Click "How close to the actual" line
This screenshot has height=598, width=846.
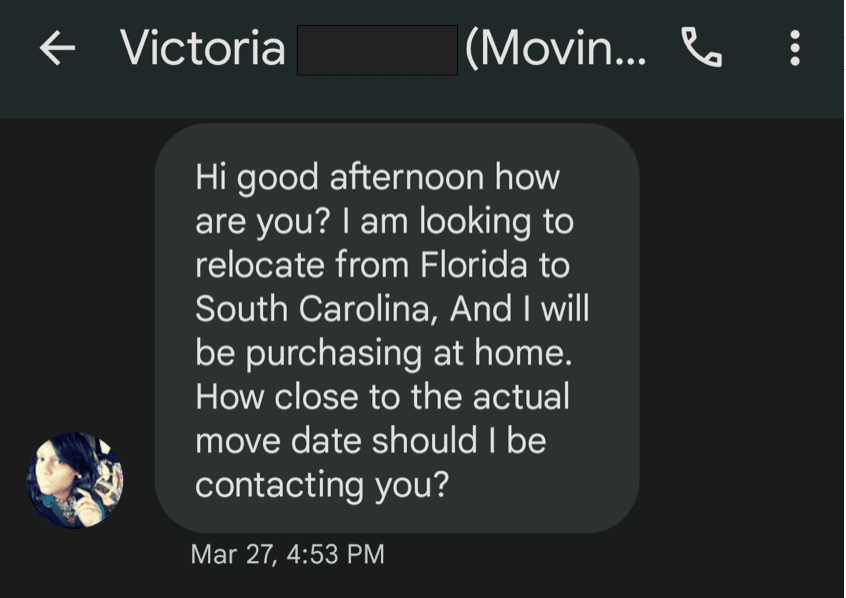tap(382, 397)
